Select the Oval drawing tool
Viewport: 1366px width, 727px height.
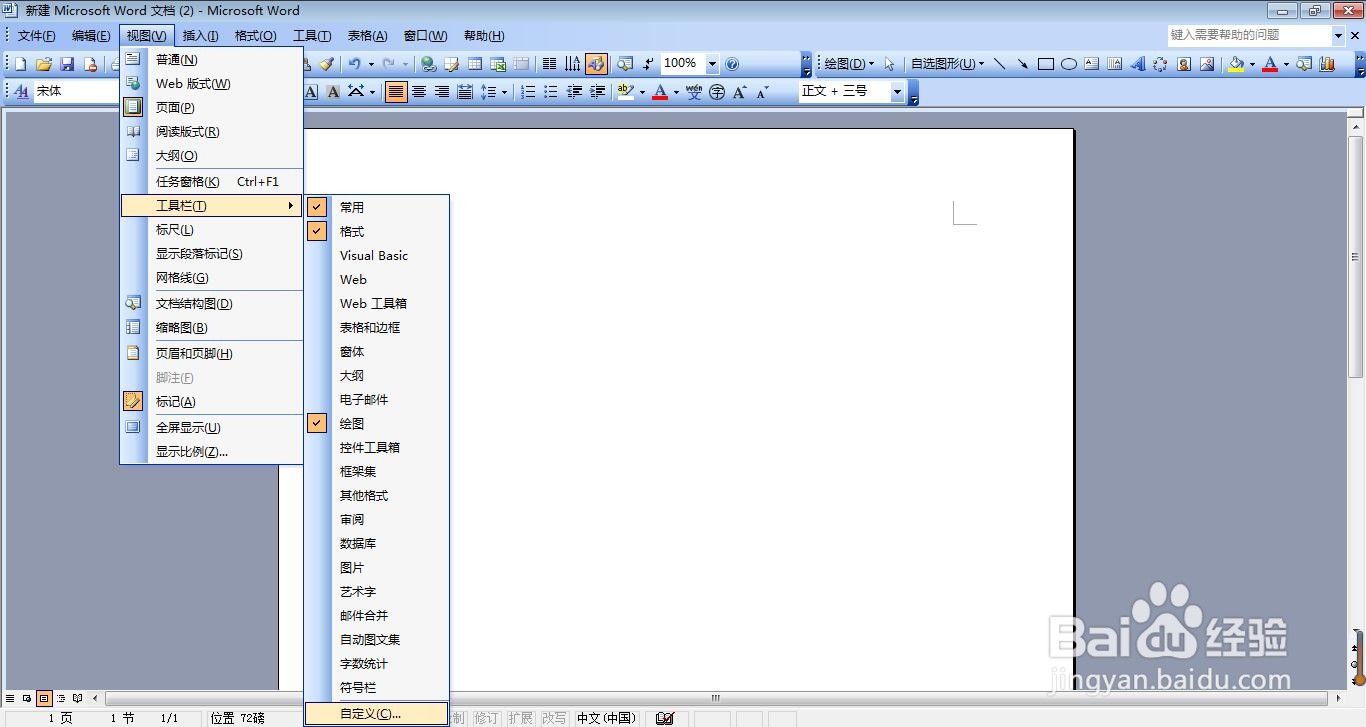[1068, 64]
